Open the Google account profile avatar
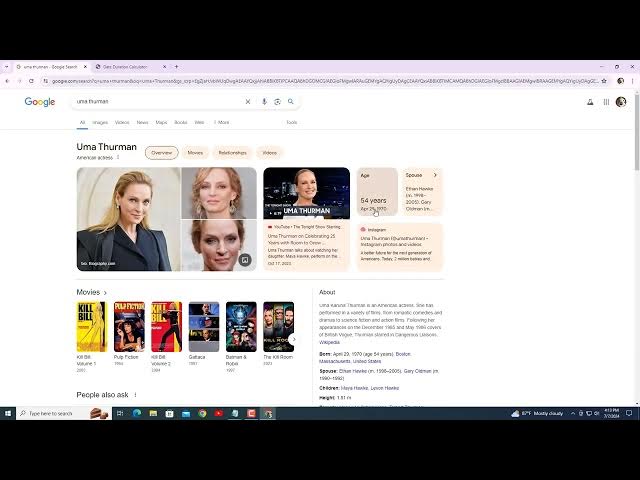 [x=621, y=102]
